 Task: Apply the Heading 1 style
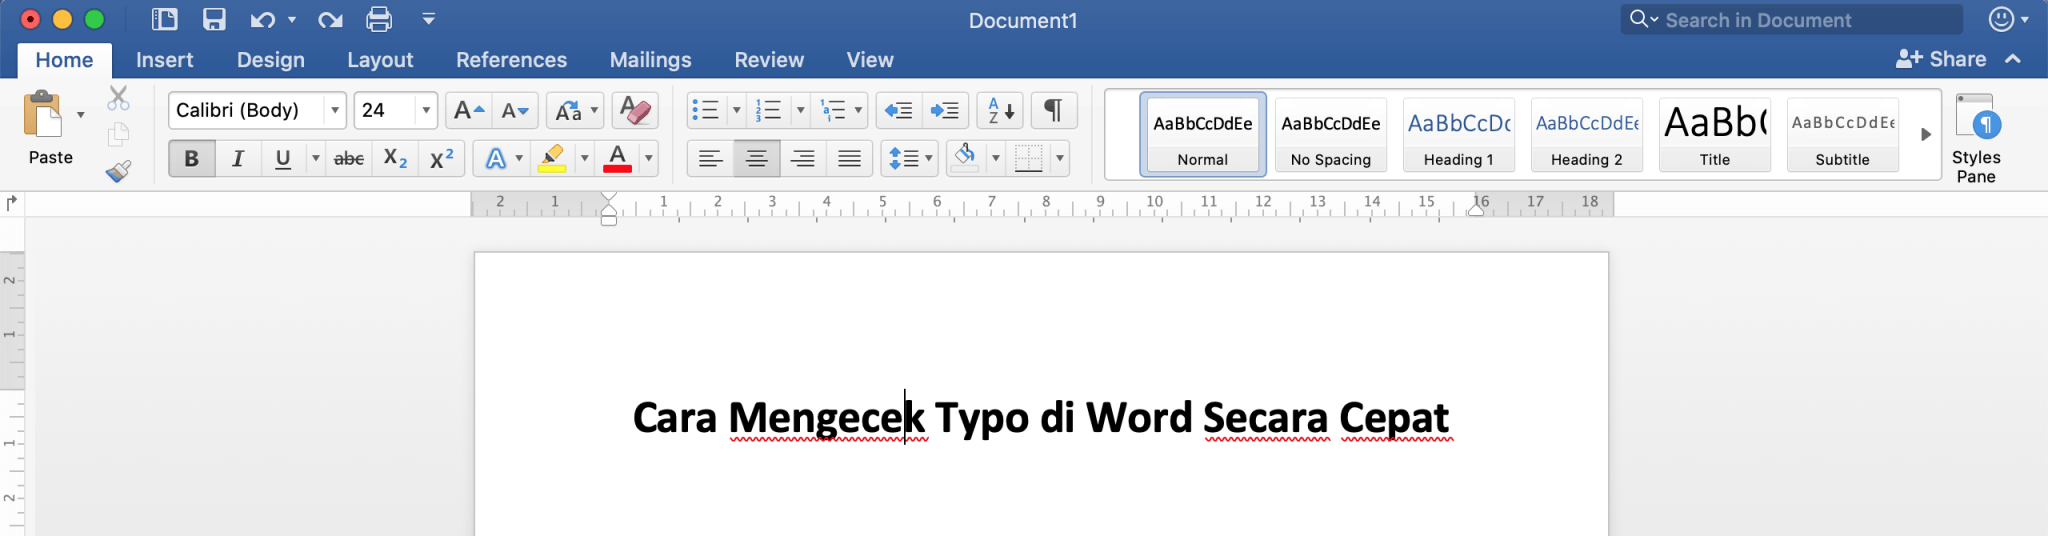[x=1459, y=134]
